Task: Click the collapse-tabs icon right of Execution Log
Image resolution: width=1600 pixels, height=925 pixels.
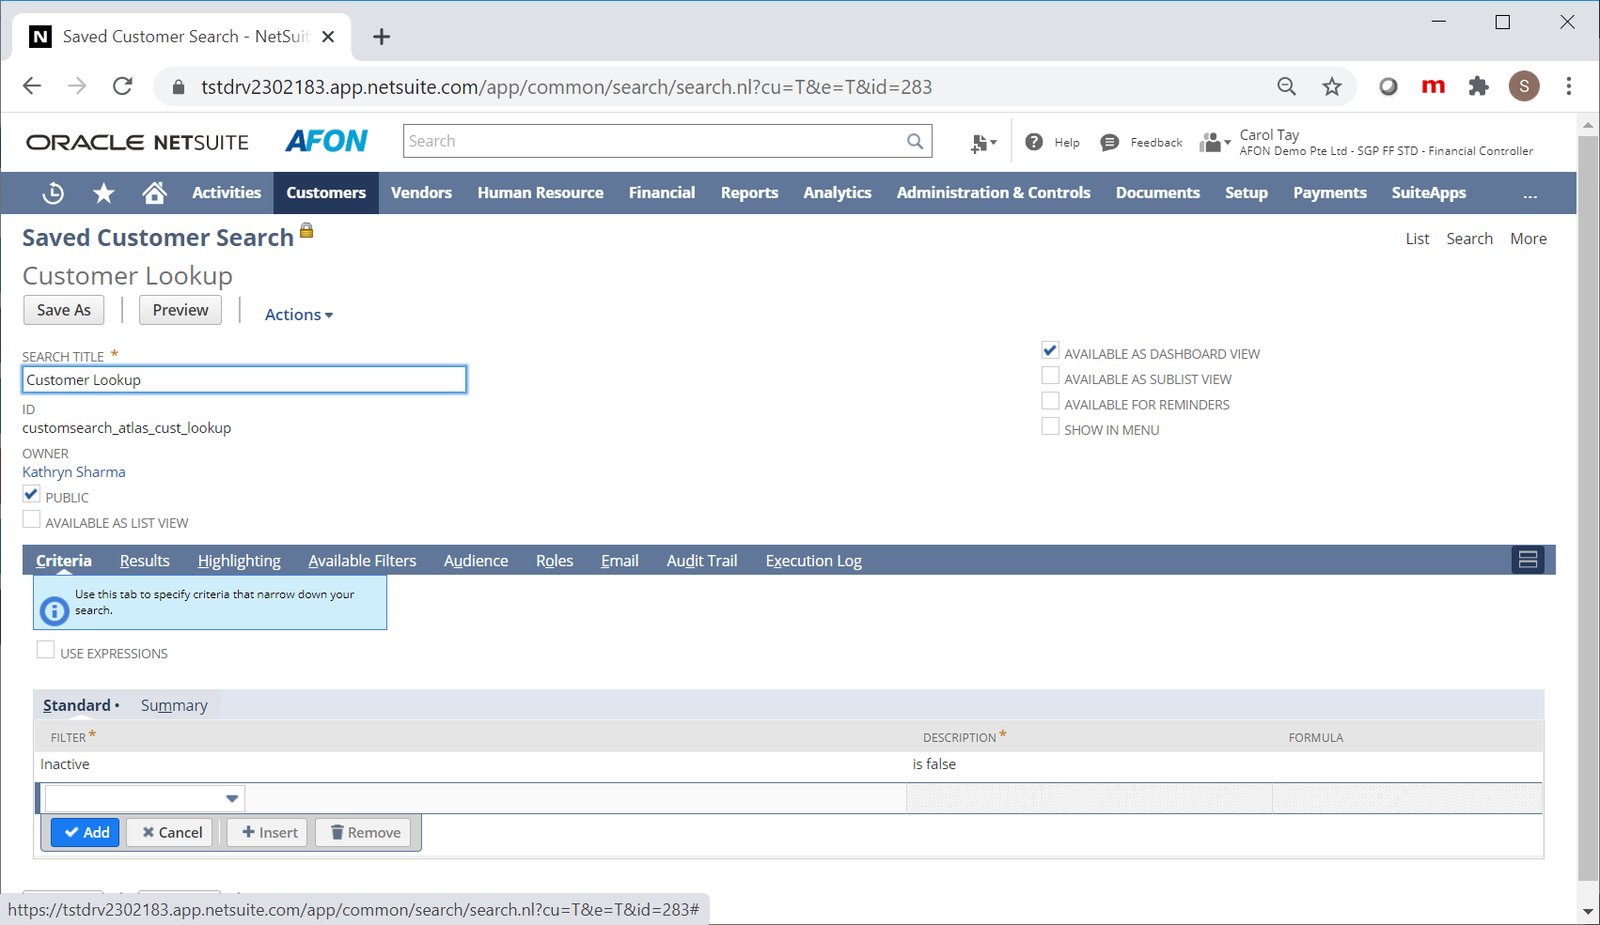Action: tap(1527, 560)
